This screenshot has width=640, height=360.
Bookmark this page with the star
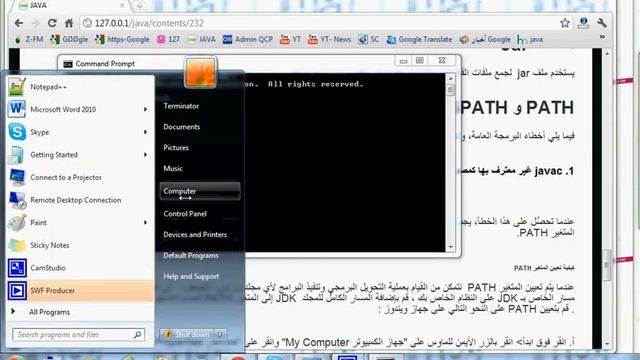[x=565, y=23]
